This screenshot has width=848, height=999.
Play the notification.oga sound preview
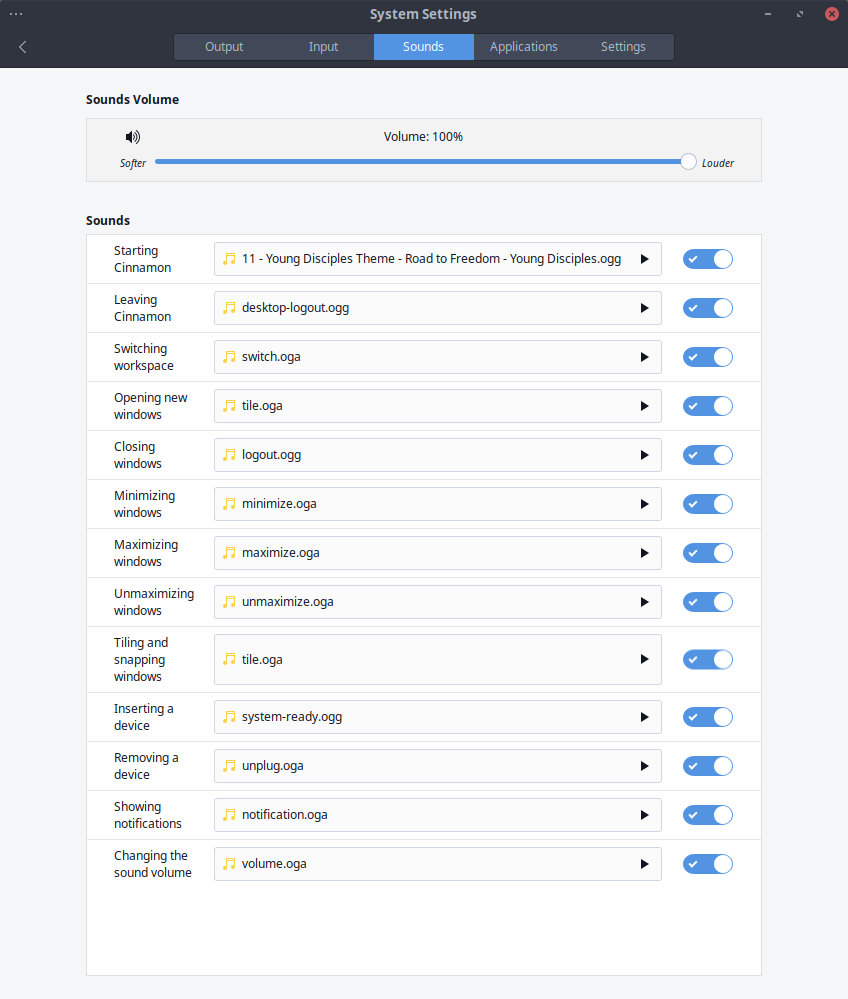[644, 815]
